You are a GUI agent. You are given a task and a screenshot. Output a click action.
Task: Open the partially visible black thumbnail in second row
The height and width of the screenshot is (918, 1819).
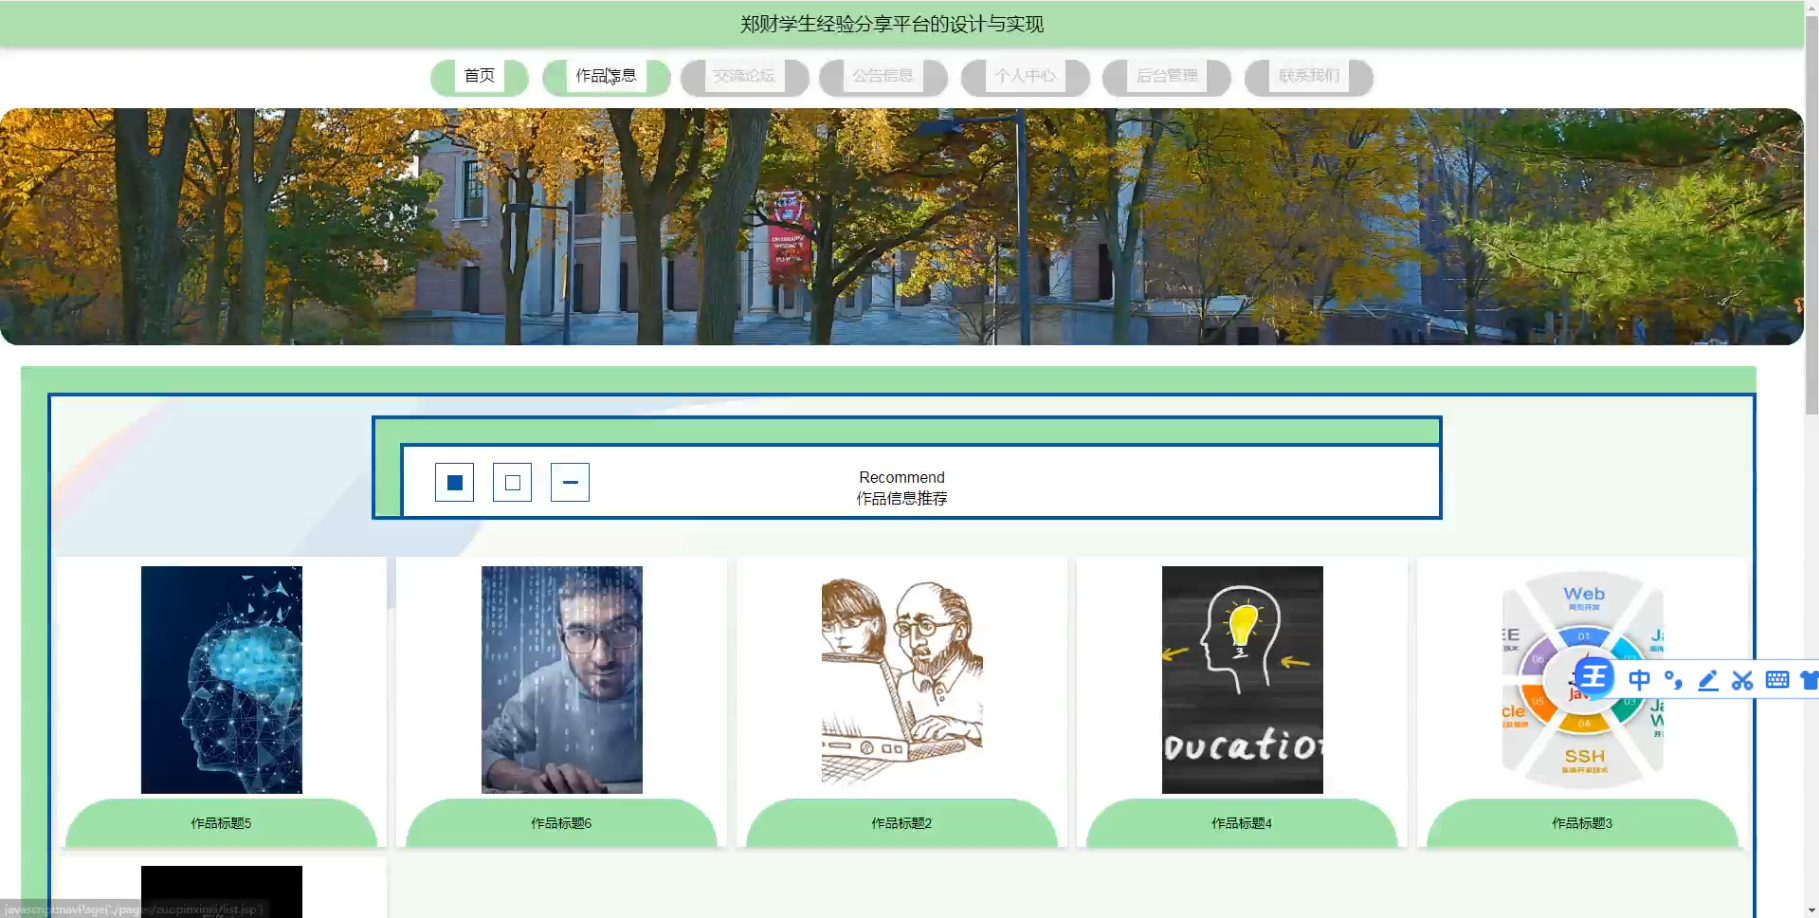221,892
